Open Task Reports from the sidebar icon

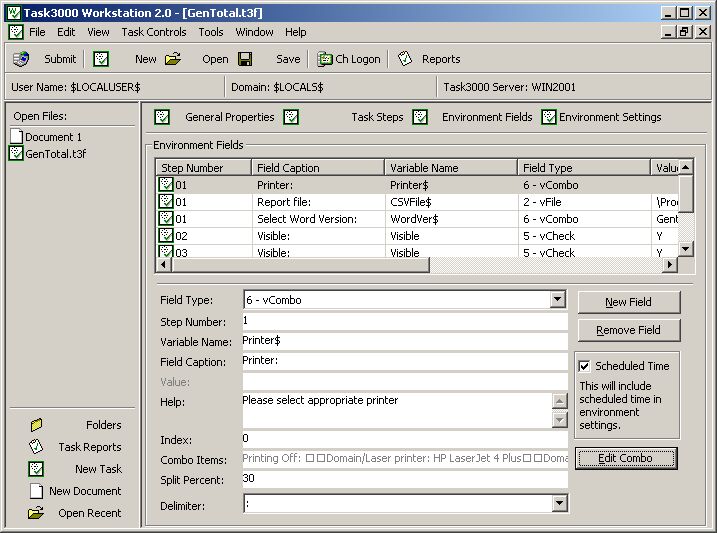pyautogui.click(x=37, y=447)
